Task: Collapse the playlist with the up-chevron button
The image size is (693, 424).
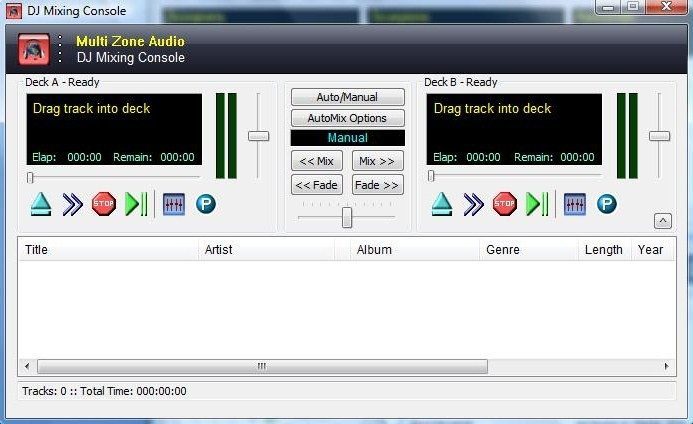Action: click(x=663, y=221)
